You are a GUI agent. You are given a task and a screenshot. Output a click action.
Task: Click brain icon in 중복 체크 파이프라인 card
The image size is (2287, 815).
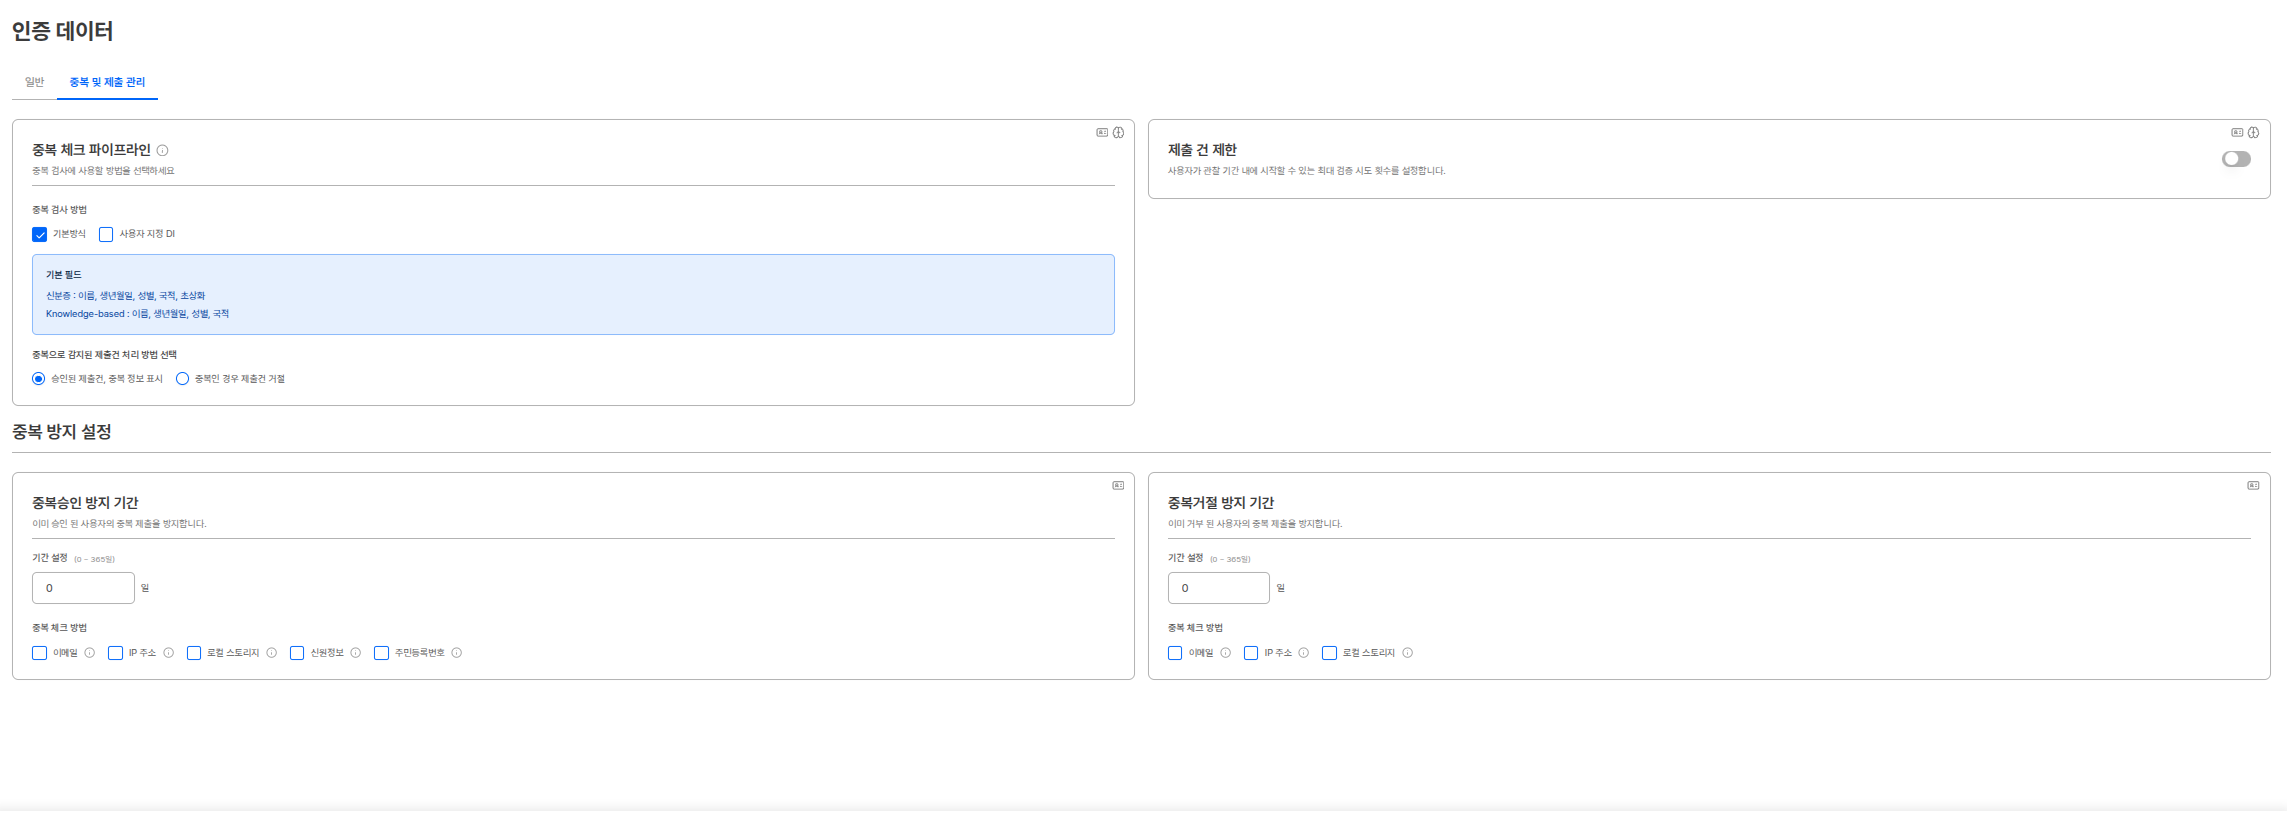1118,132
